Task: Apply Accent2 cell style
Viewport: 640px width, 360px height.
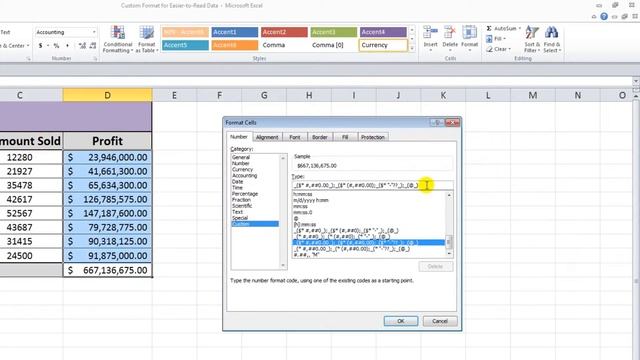Action: coord(284,32)
